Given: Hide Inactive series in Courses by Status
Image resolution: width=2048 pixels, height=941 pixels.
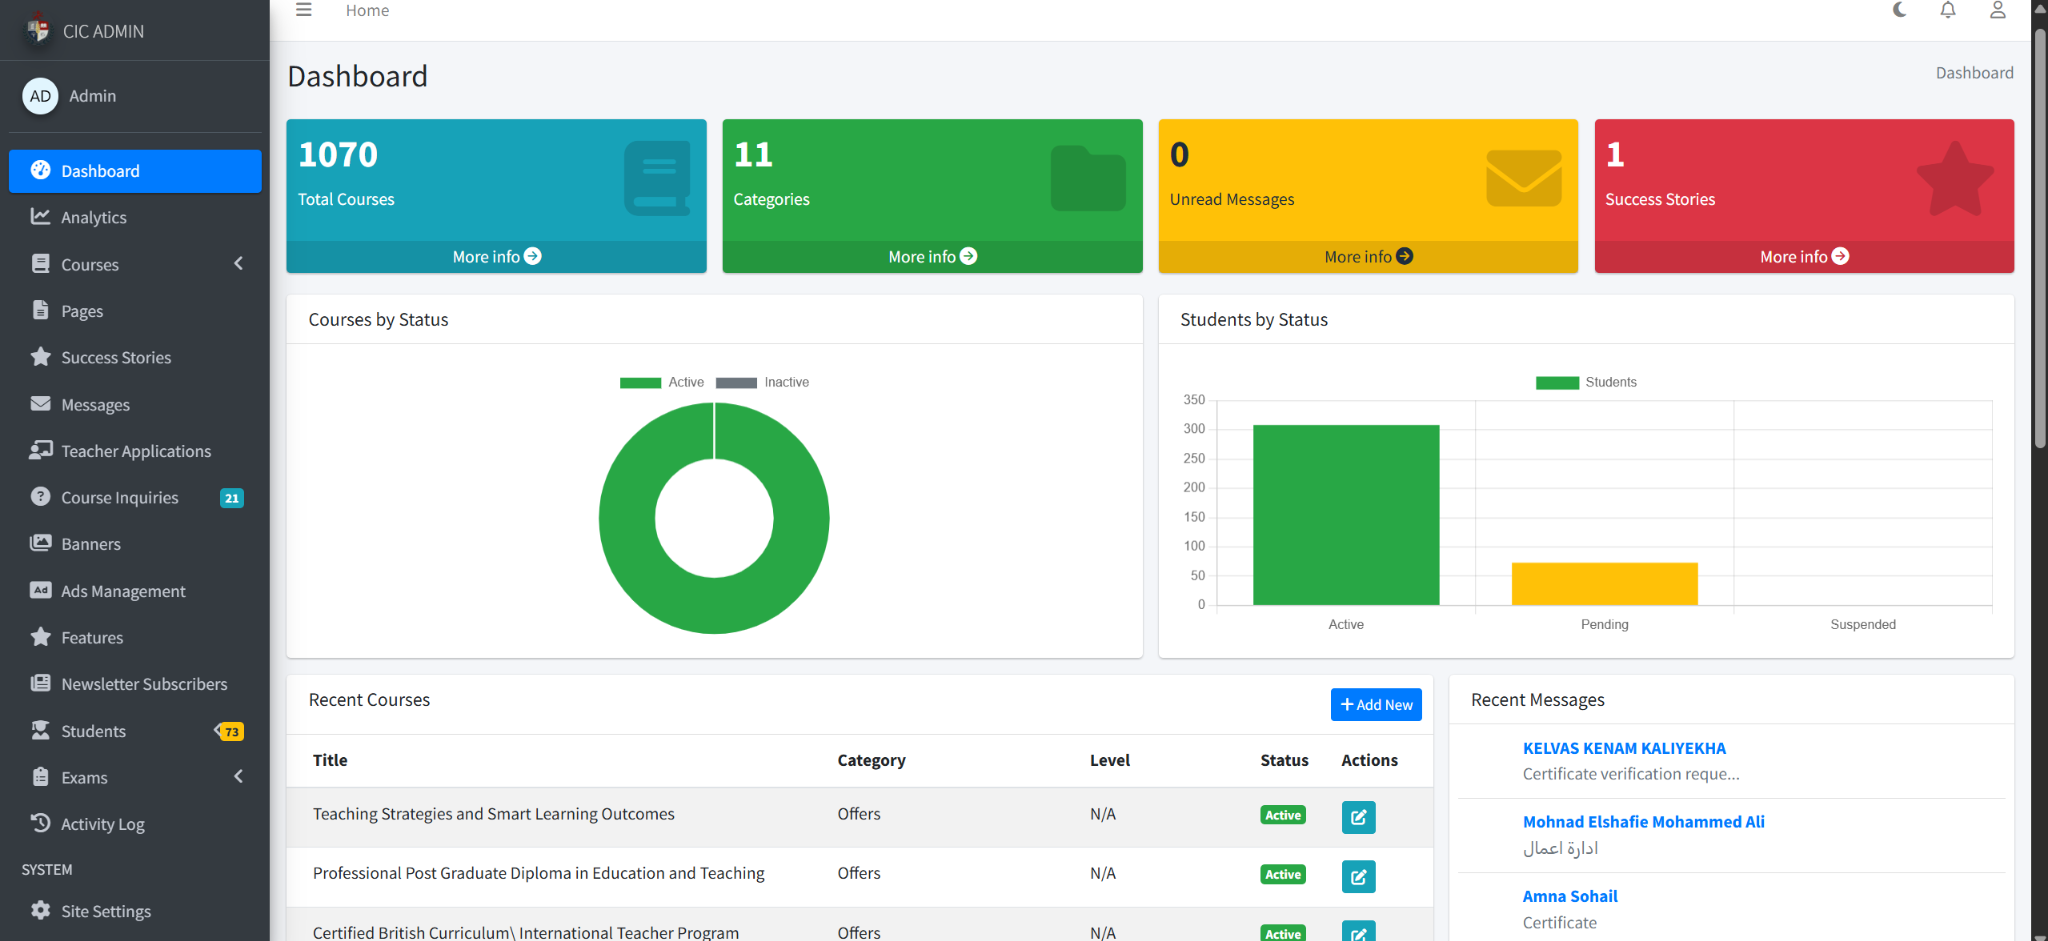Looking at the screenshot, I should (x=762, y=383).
